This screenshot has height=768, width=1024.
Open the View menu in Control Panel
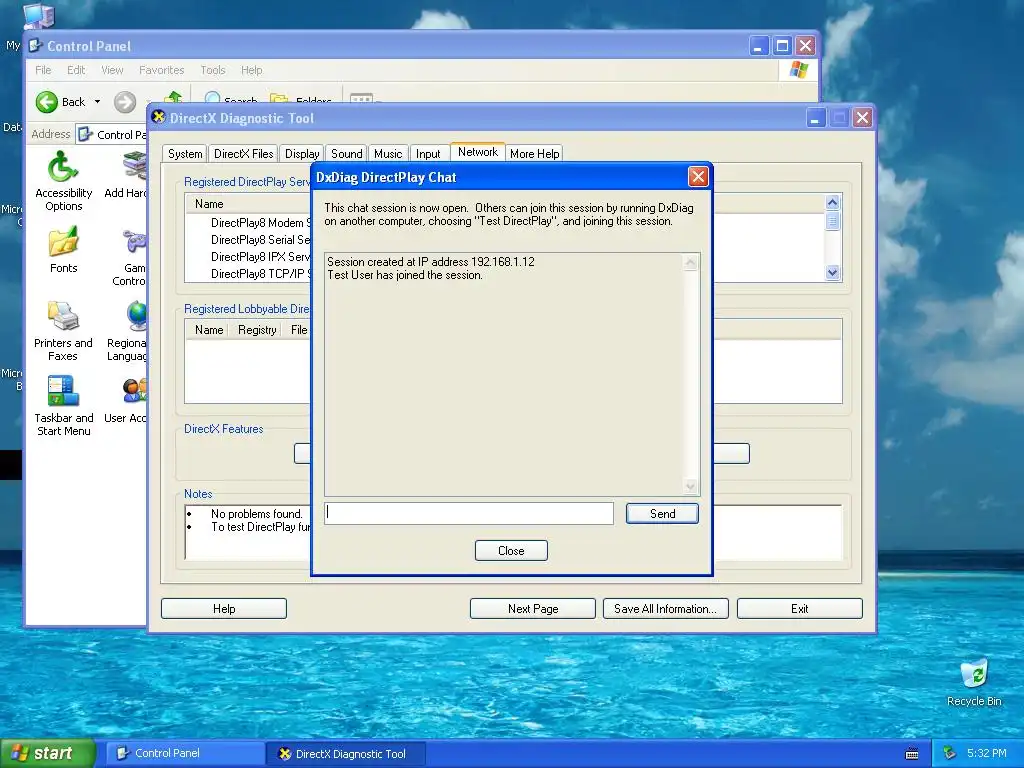[112, 70]
